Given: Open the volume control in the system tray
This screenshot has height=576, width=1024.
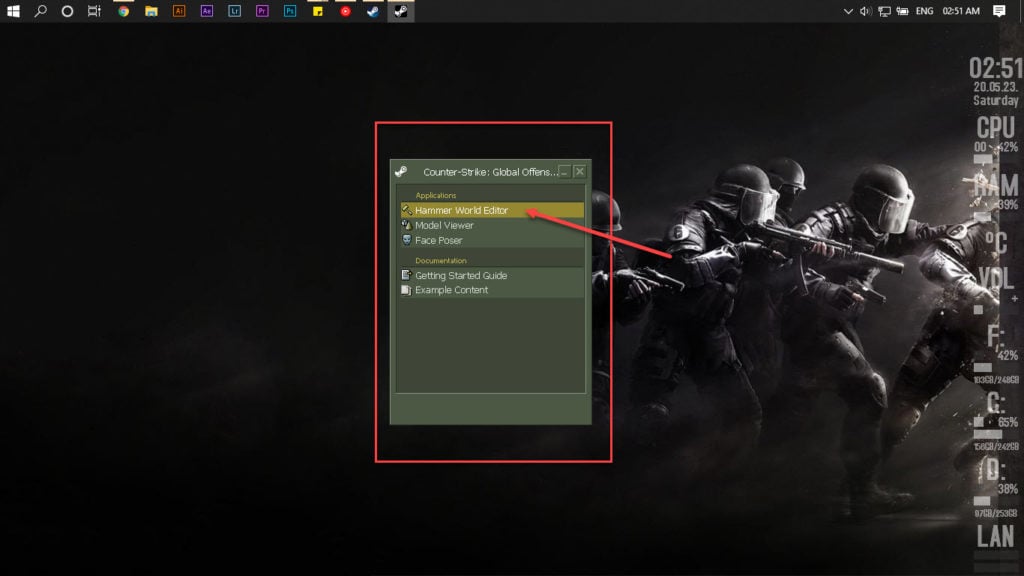Looking at the screenshot, I should [865, 11].
